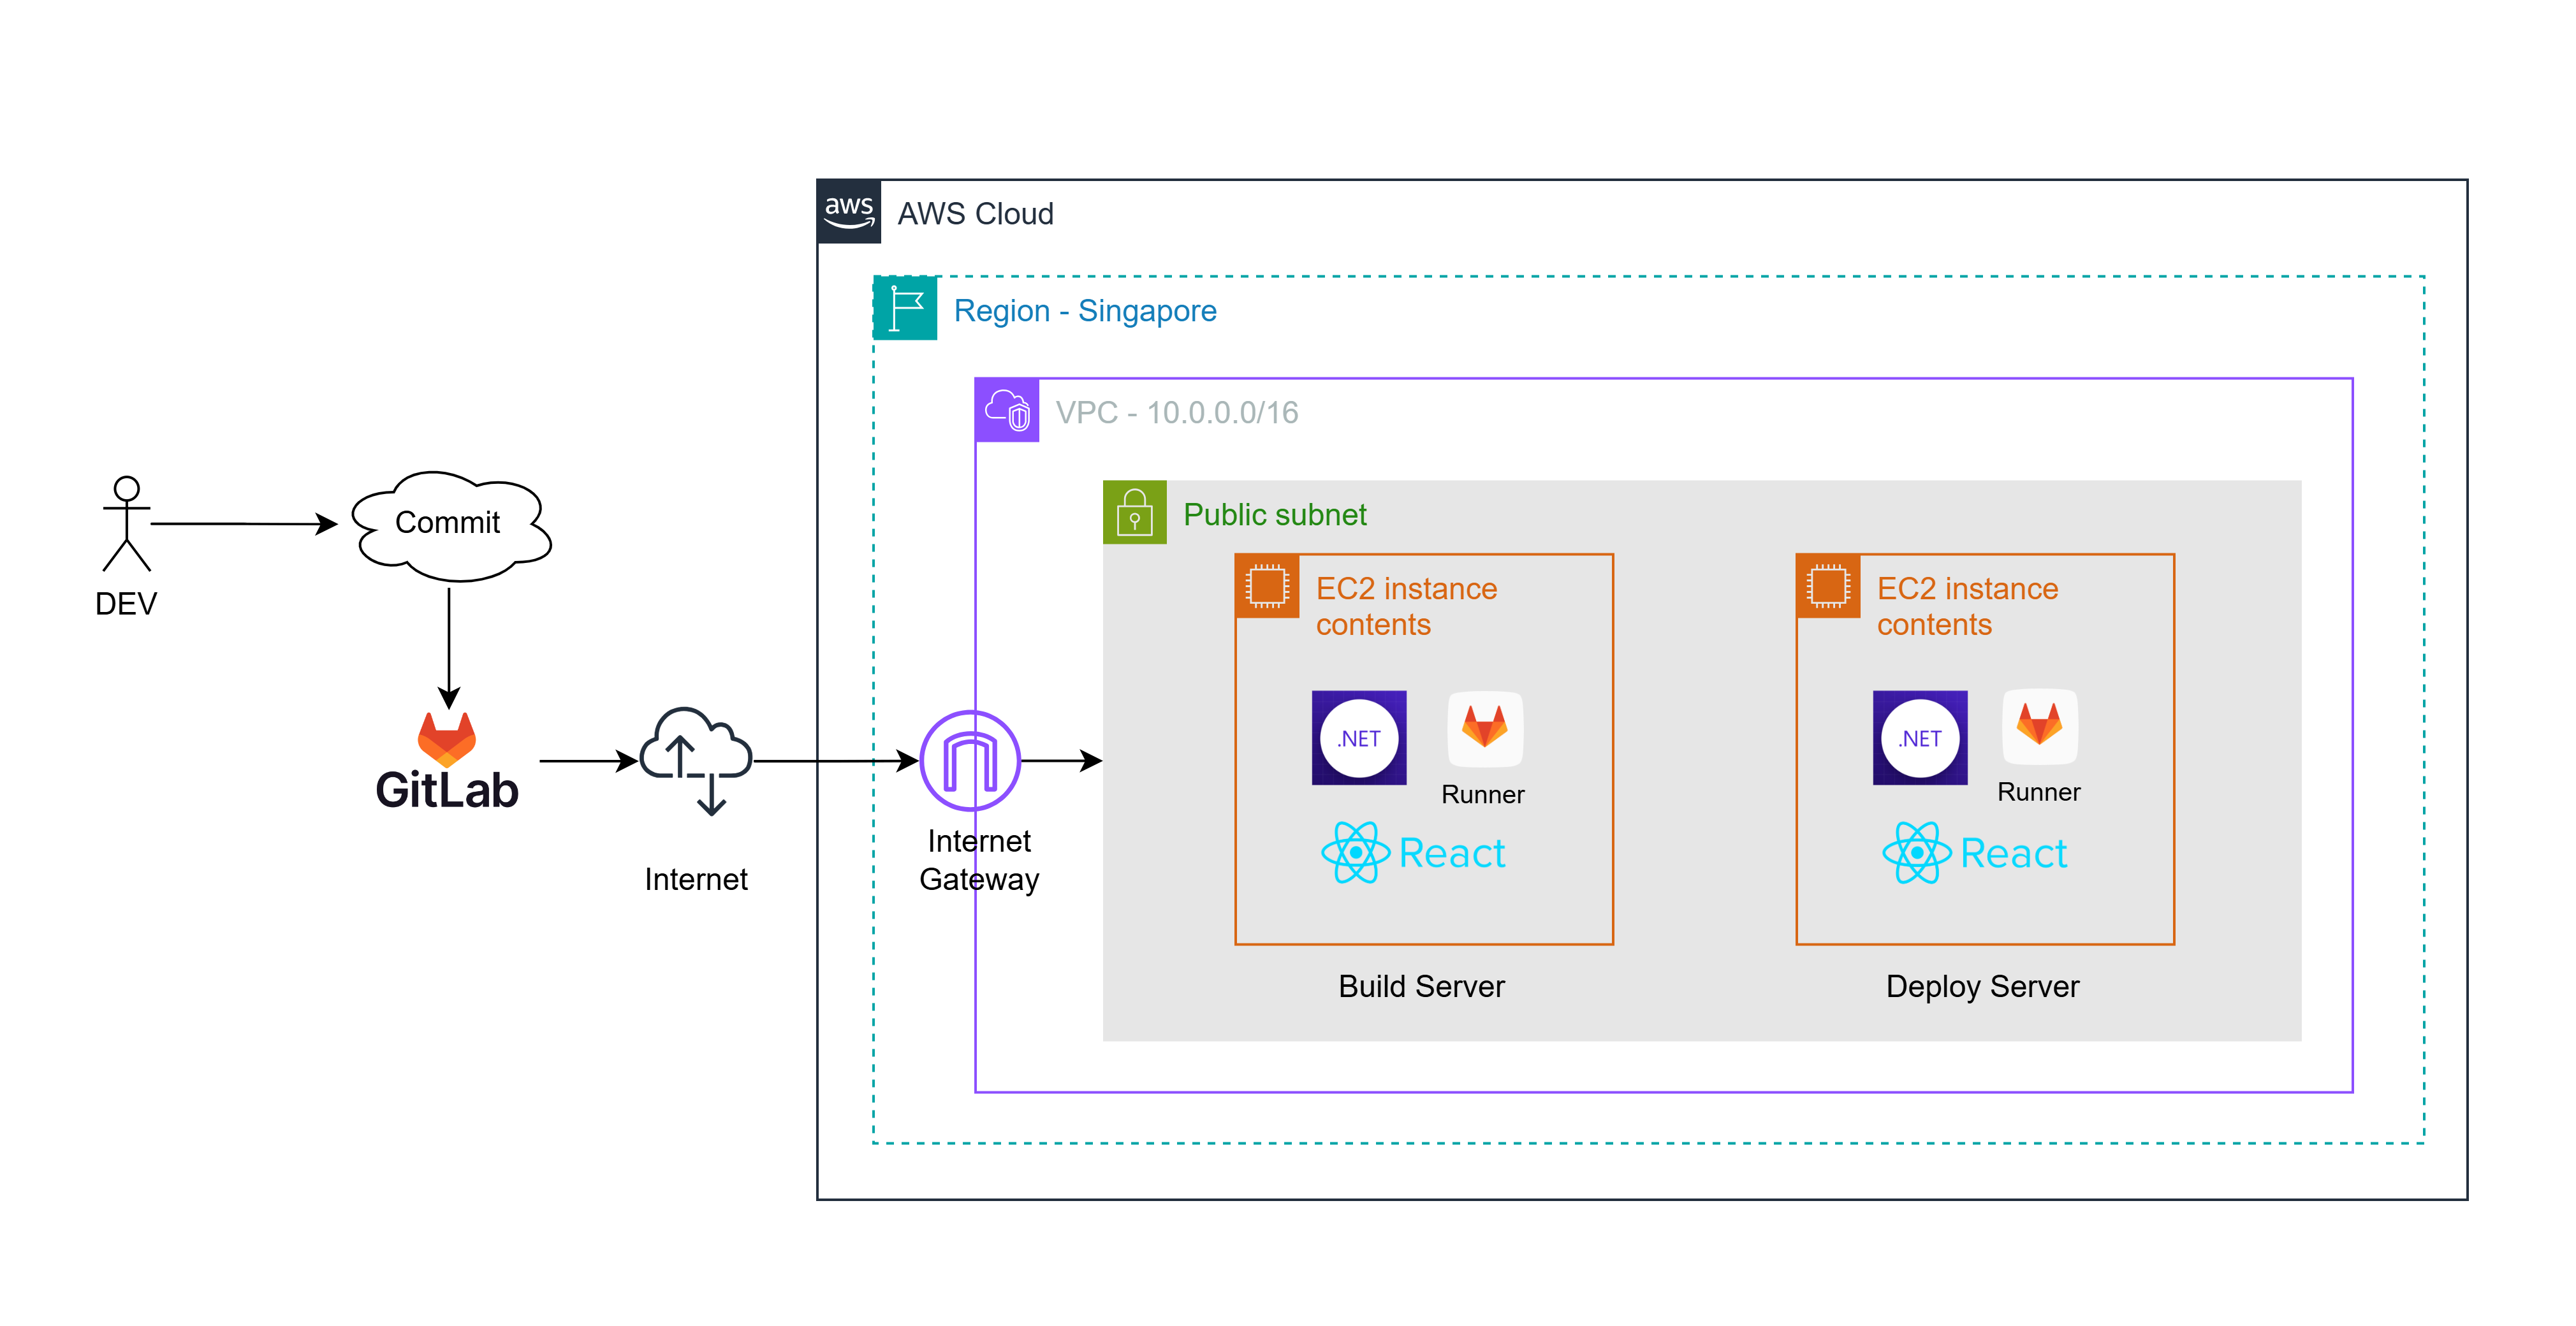Click the 'Runner' label in Deploy Server
Viewport: 2576px width, 1326px height.
click(x=2039, y=792)
